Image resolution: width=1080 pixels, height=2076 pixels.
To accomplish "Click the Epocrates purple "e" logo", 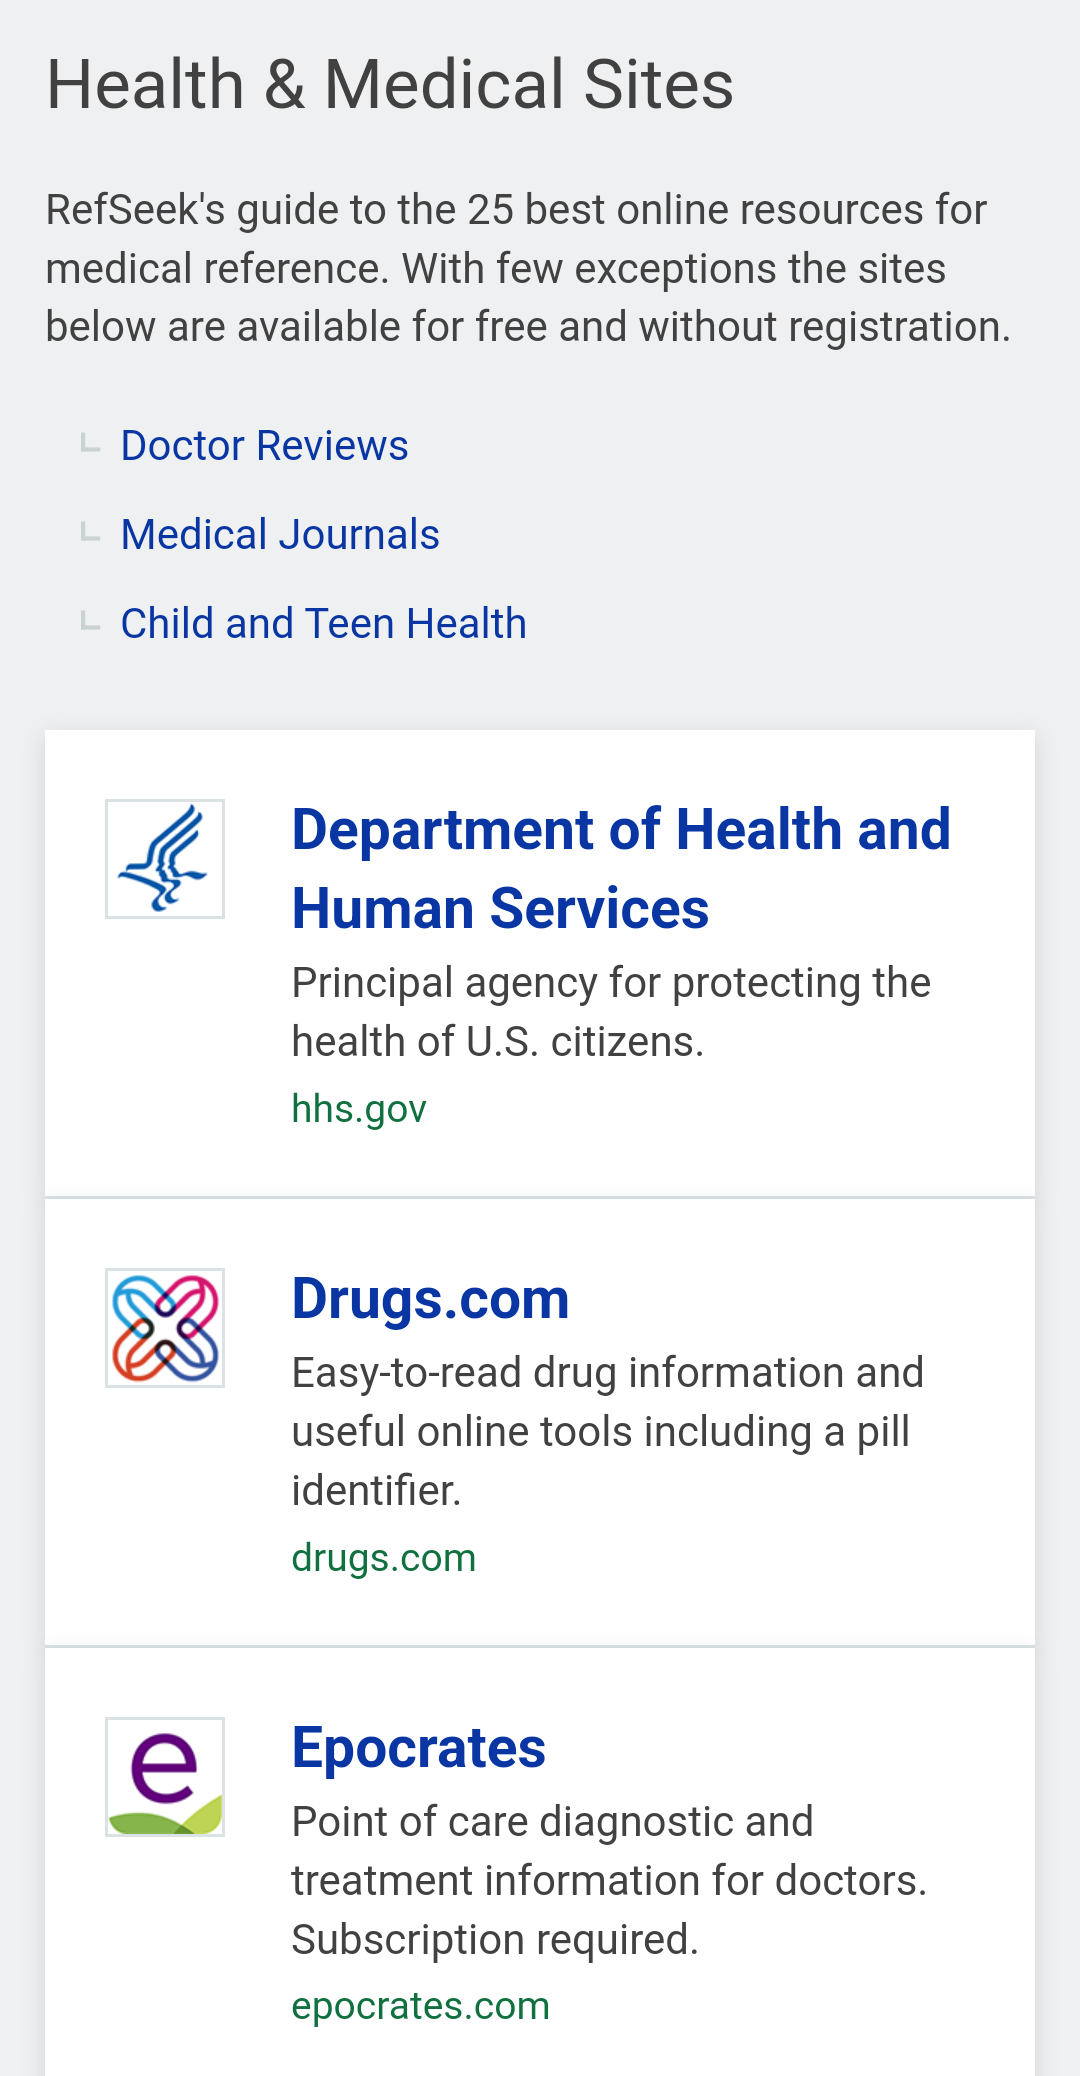I will 165,1777.
